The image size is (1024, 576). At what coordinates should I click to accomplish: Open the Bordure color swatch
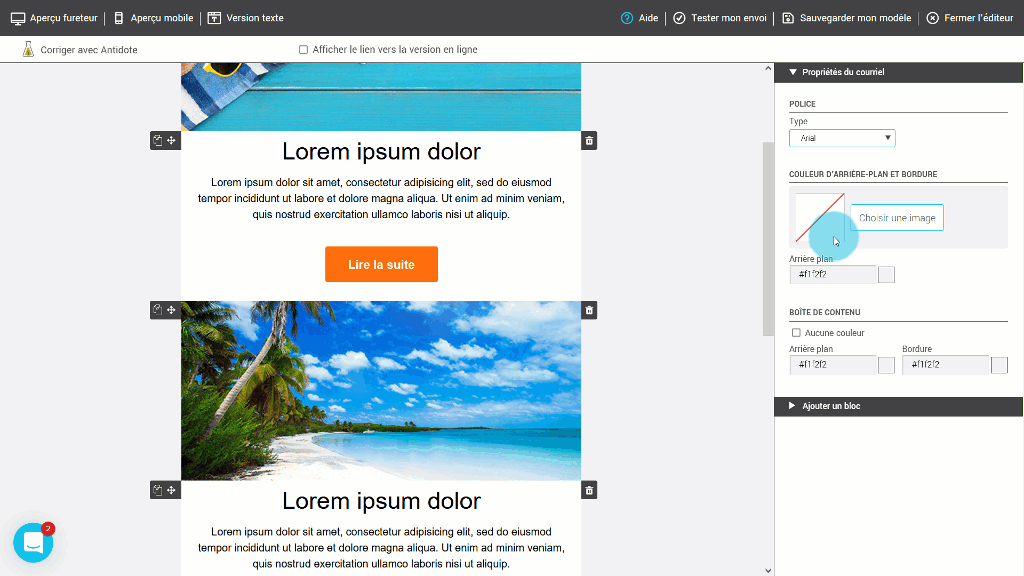(999, 365)
